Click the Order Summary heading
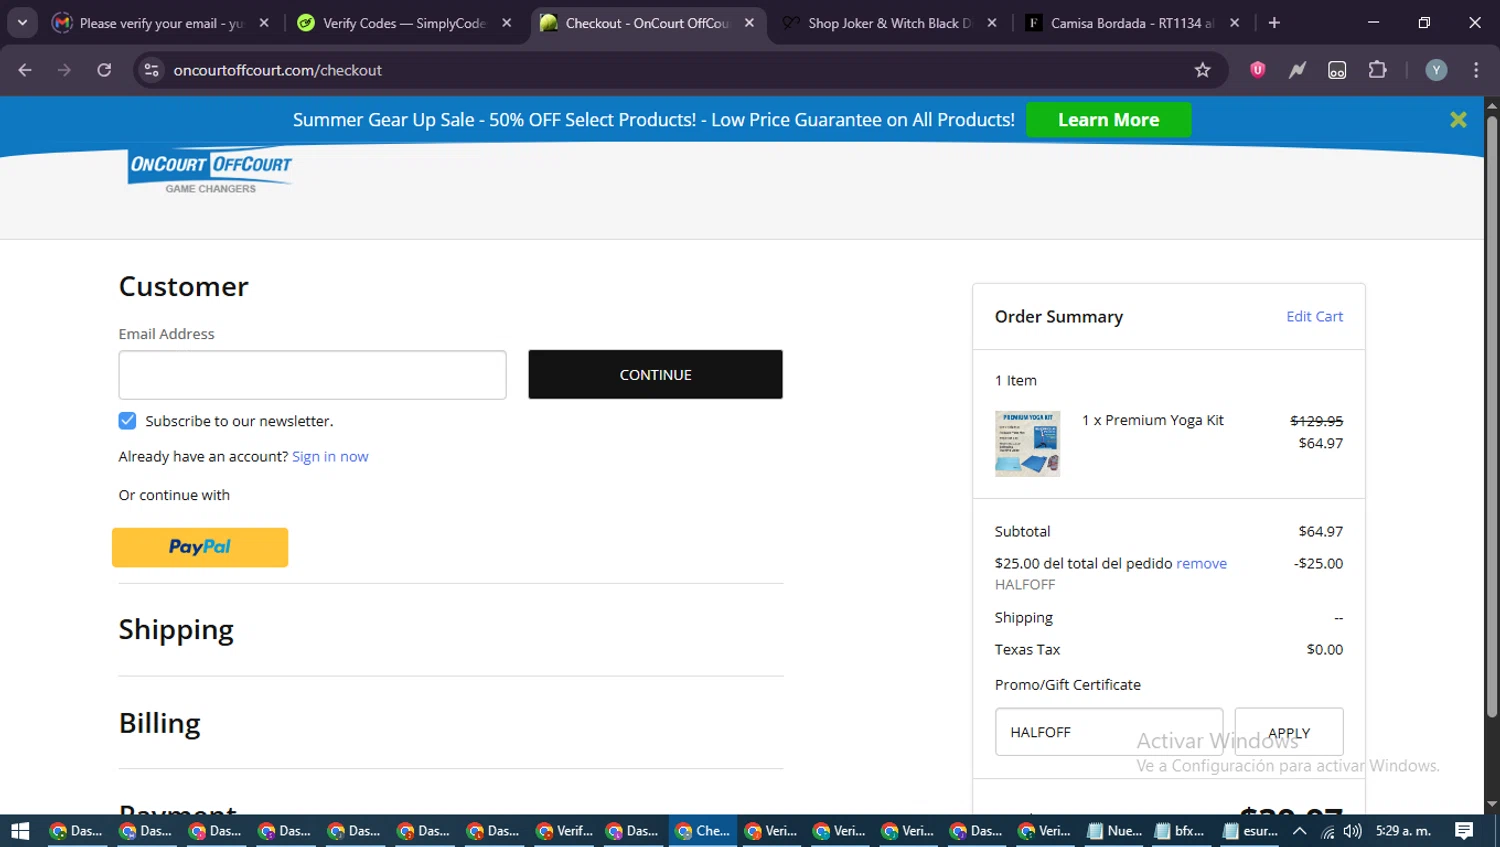This screenshot has height=847, width=1500. pyautogui.click(x=1058, y=316)
